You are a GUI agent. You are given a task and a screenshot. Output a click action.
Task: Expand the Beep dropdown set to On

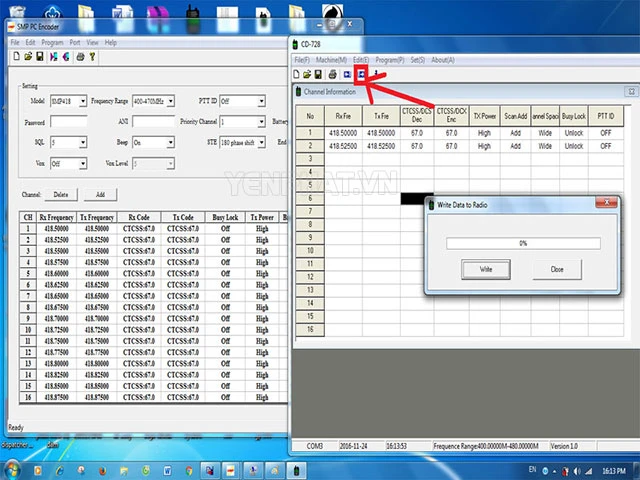tap(153, 142)
